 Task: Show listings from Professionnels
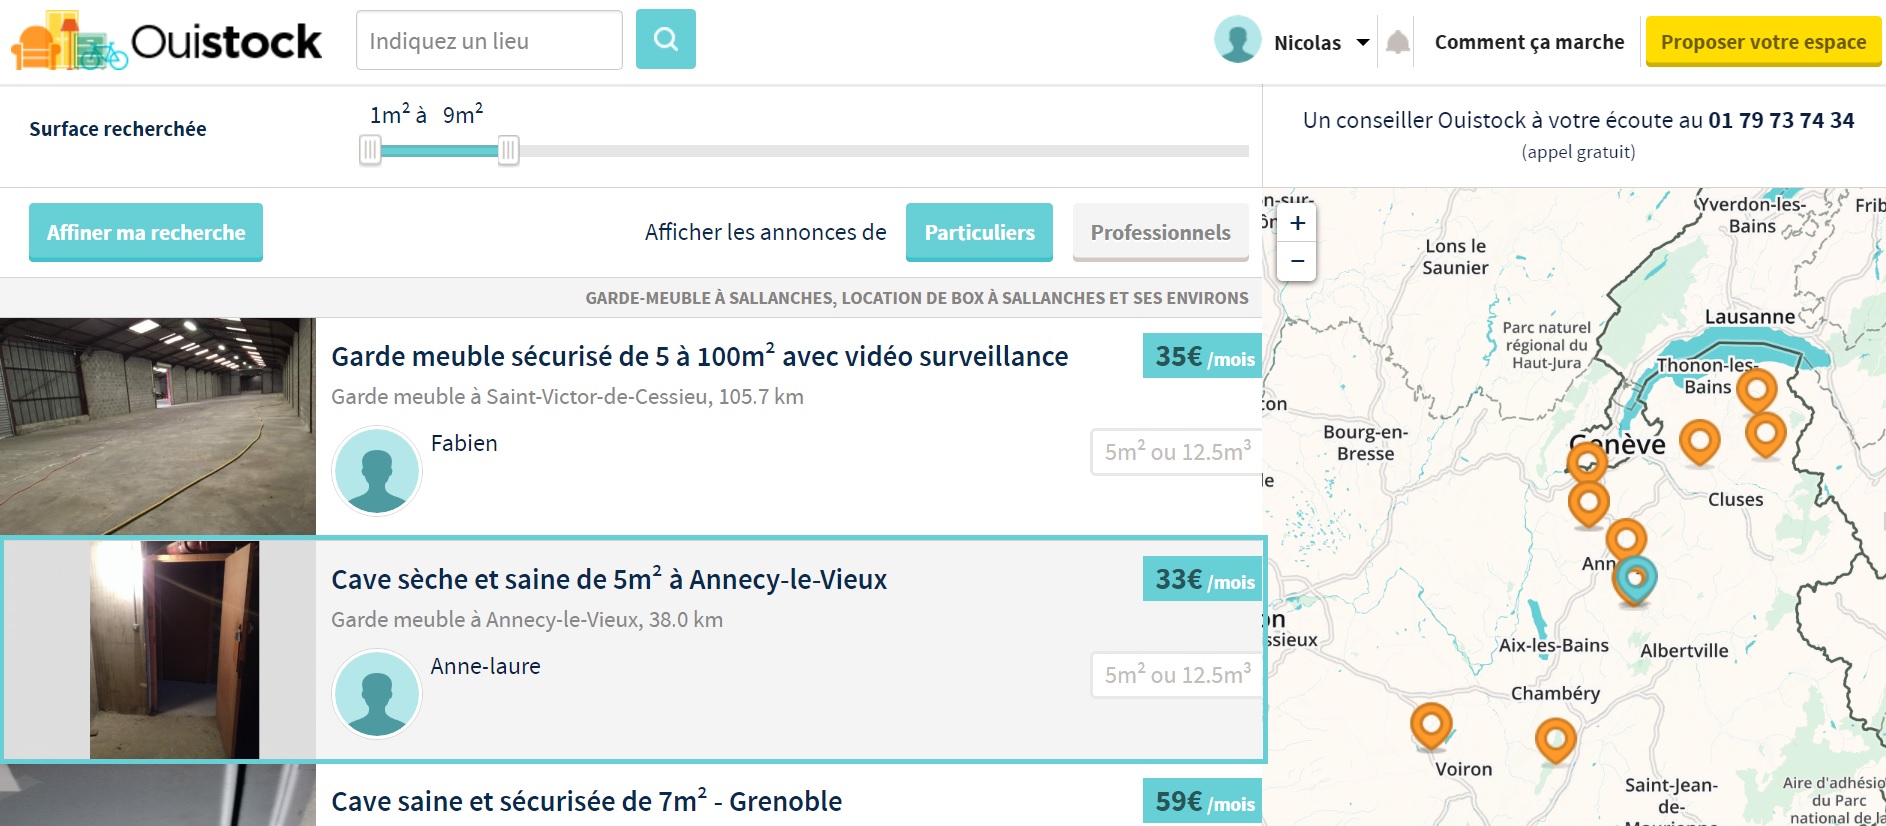point(1160,232)
